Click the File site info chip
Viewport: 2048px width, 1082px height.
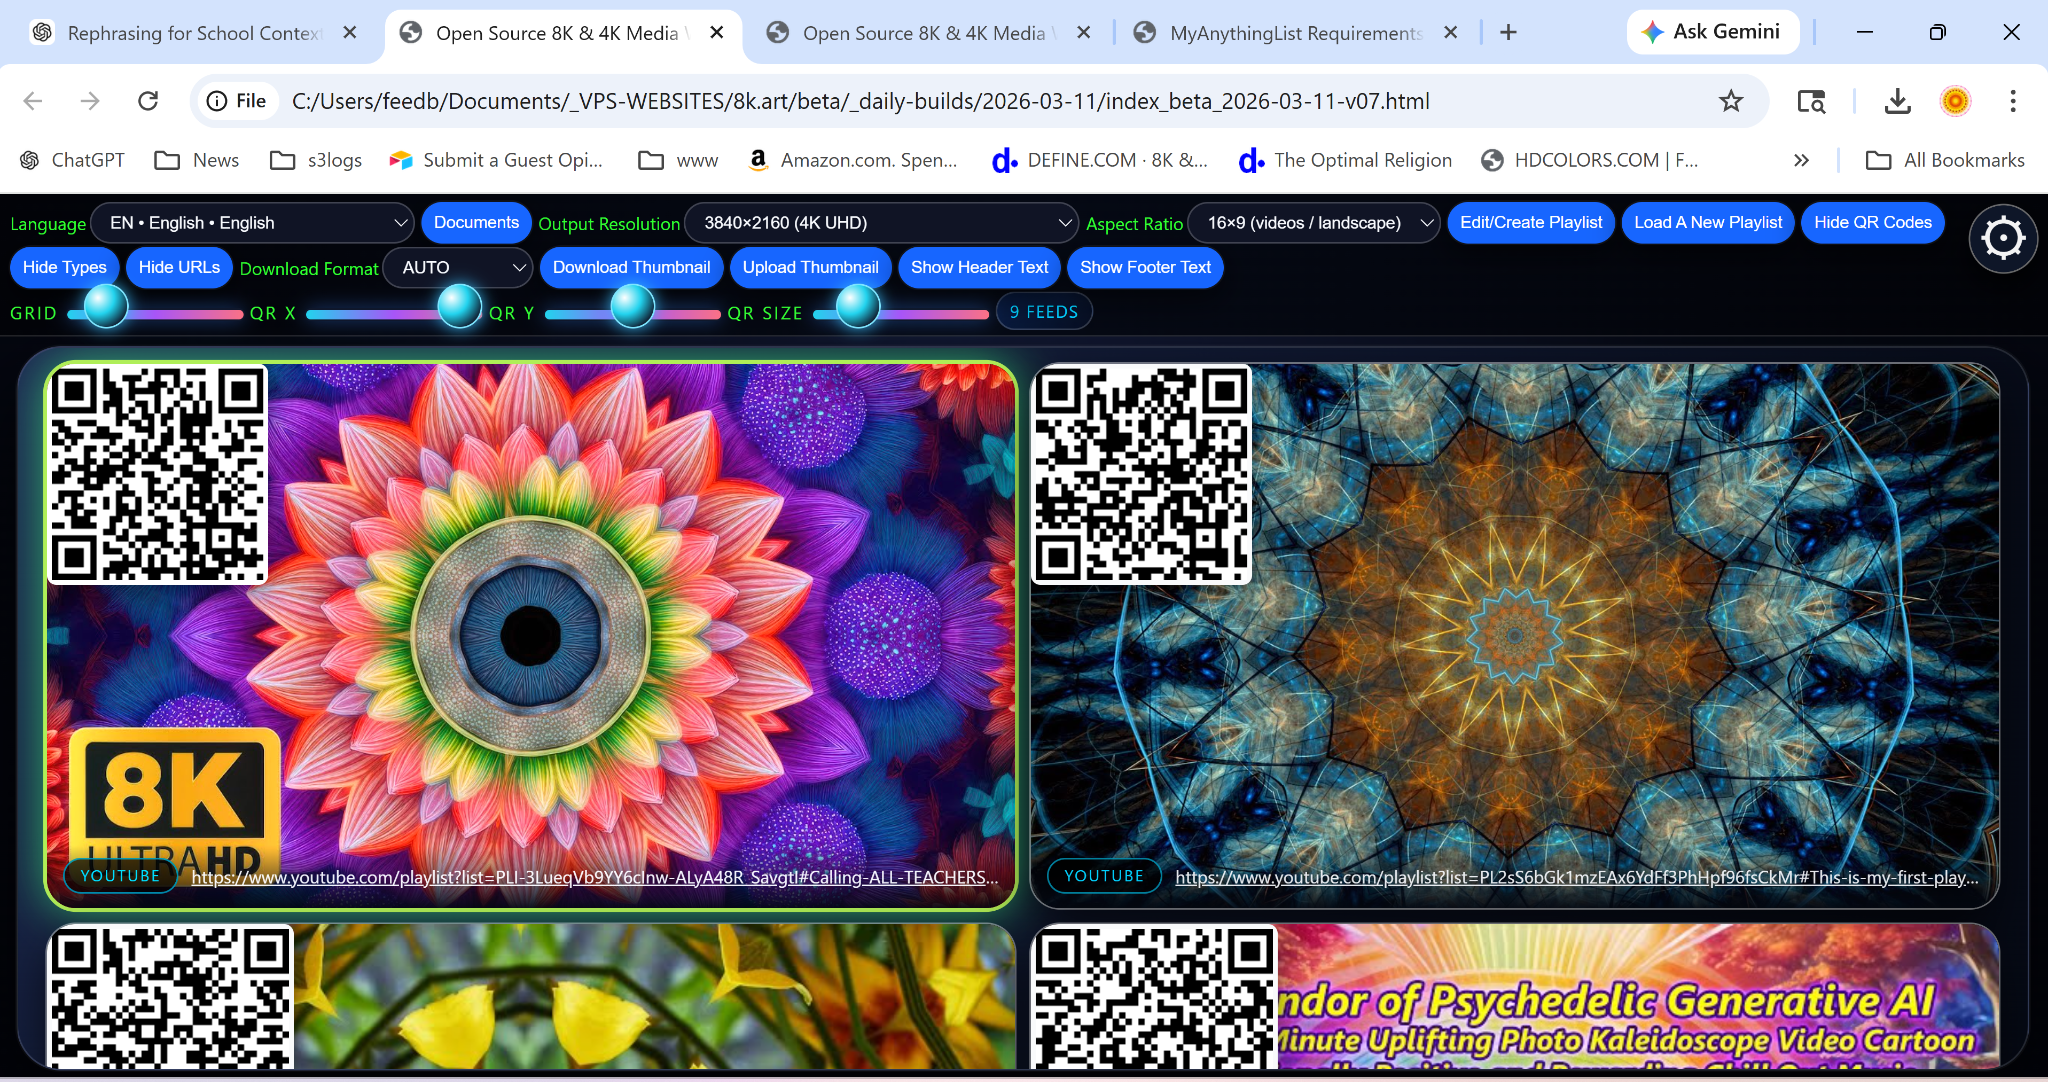point(237,101)
